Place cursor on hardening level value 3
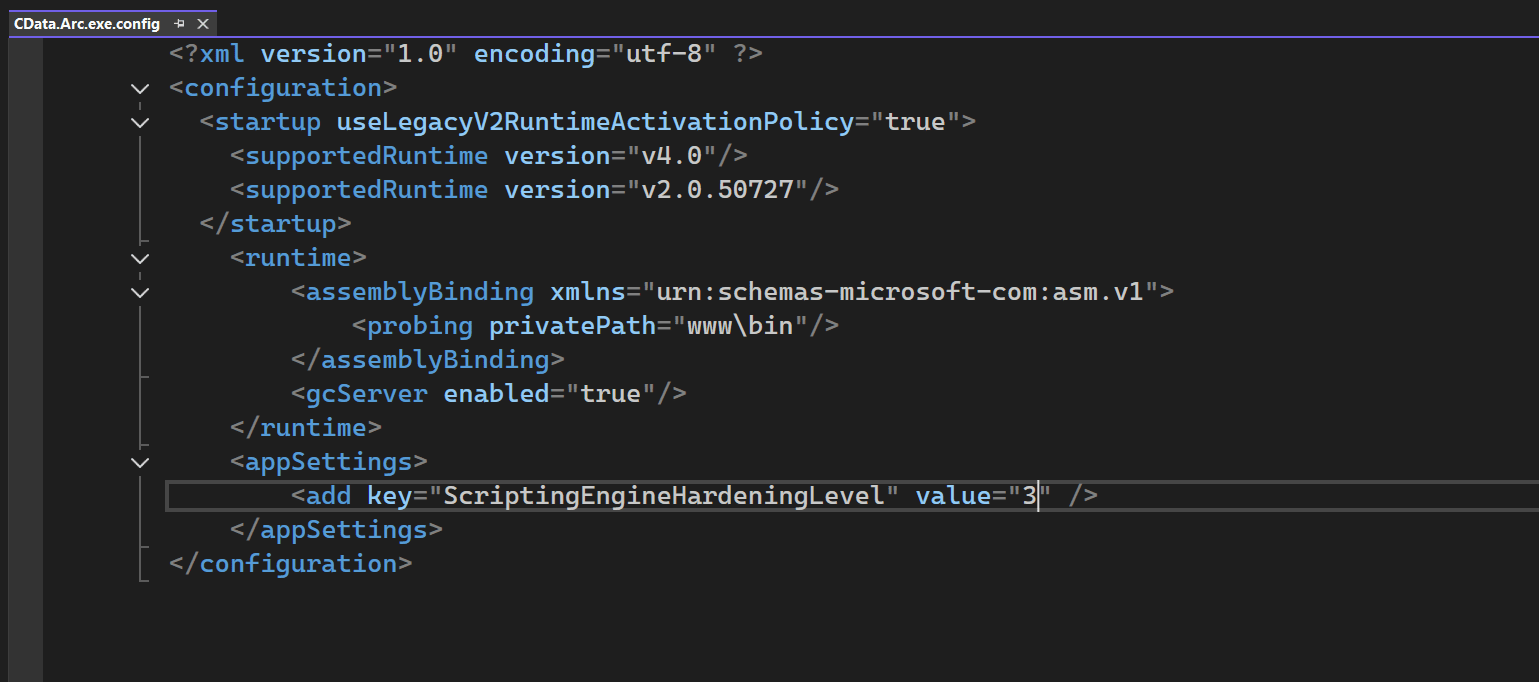Screen dimensions: 1539x682 [x=1029, y=495]
